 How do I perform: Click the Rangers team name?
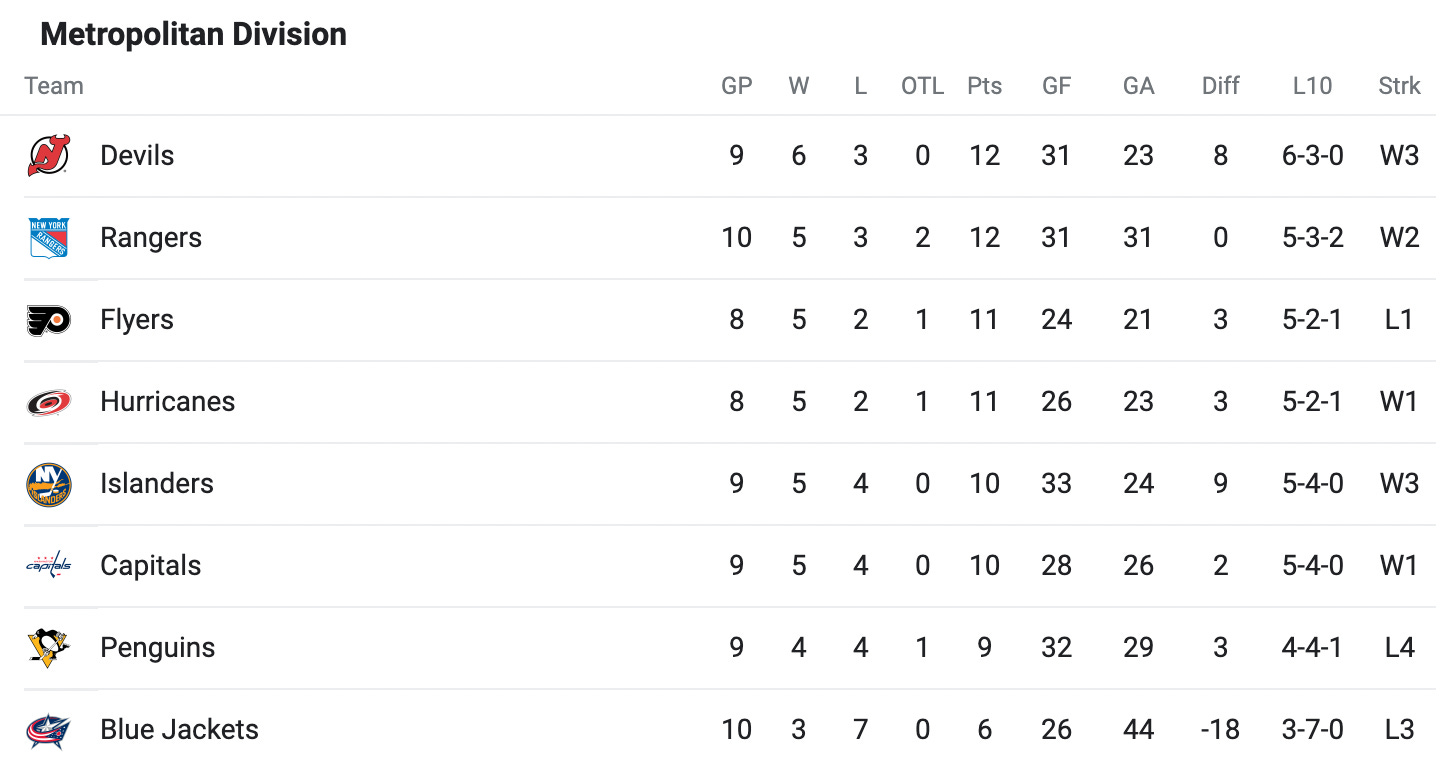(x=151, y=238)
